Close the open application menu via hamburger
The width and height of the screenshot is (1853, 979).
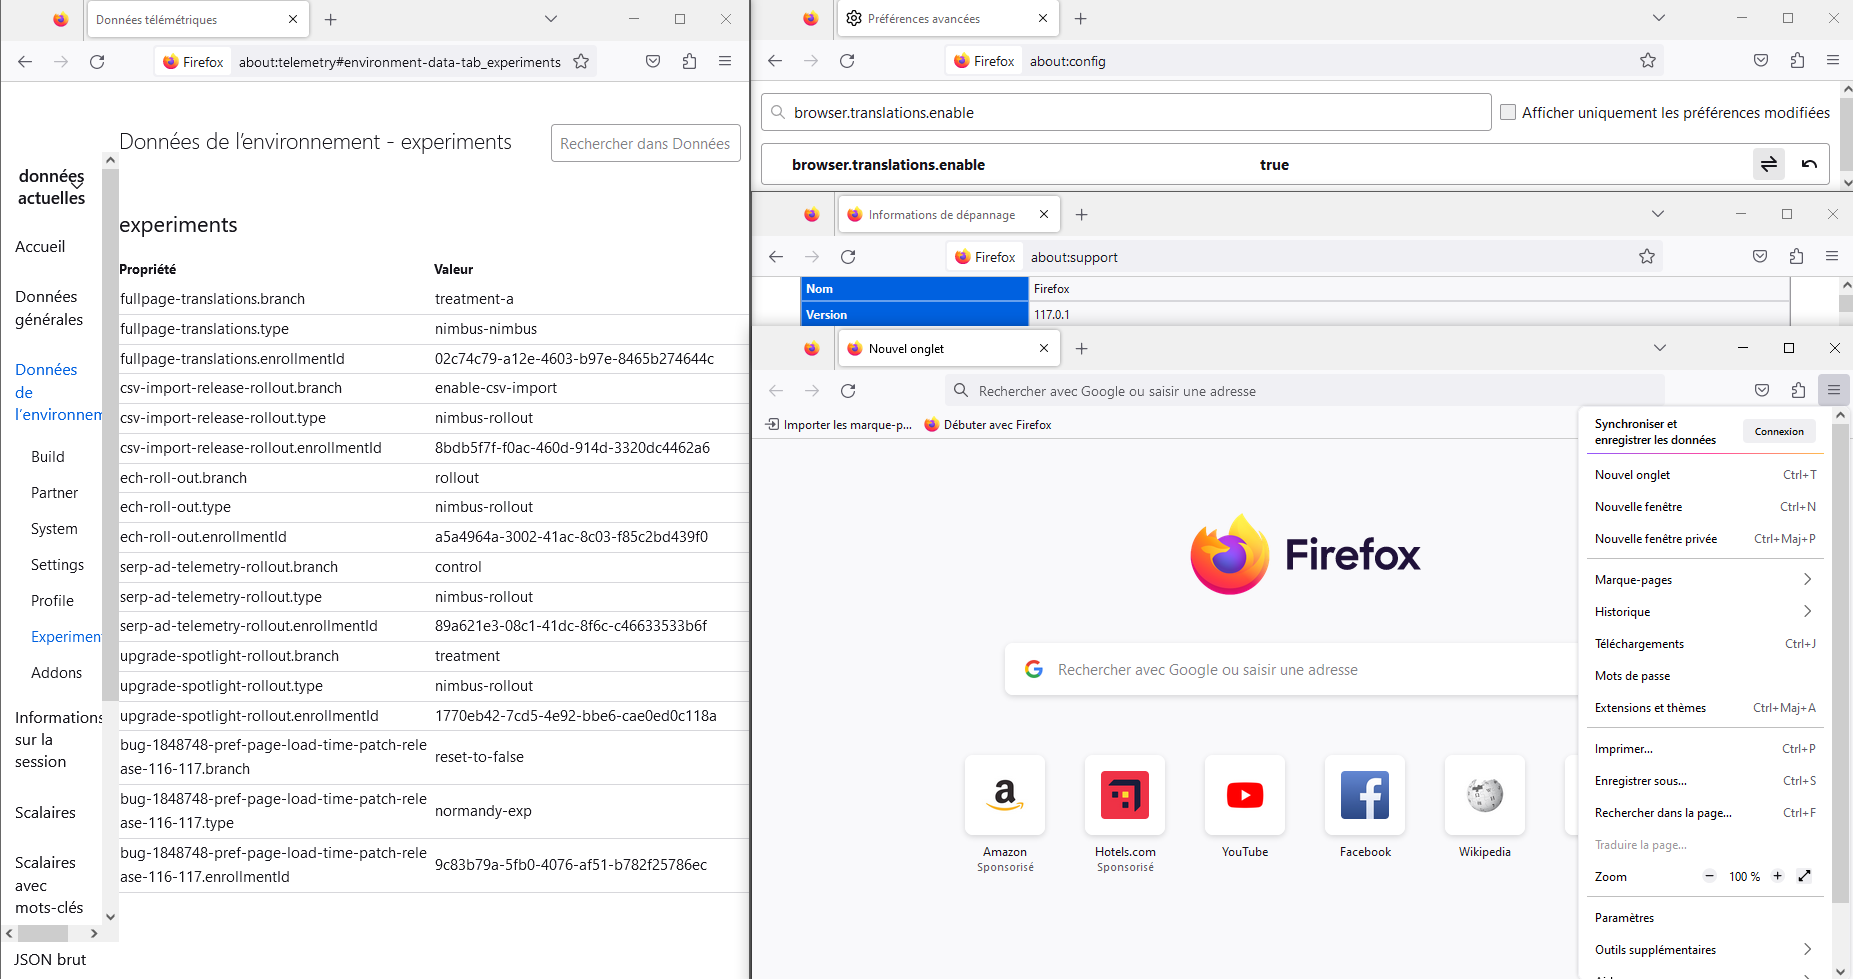point(1834,391)
